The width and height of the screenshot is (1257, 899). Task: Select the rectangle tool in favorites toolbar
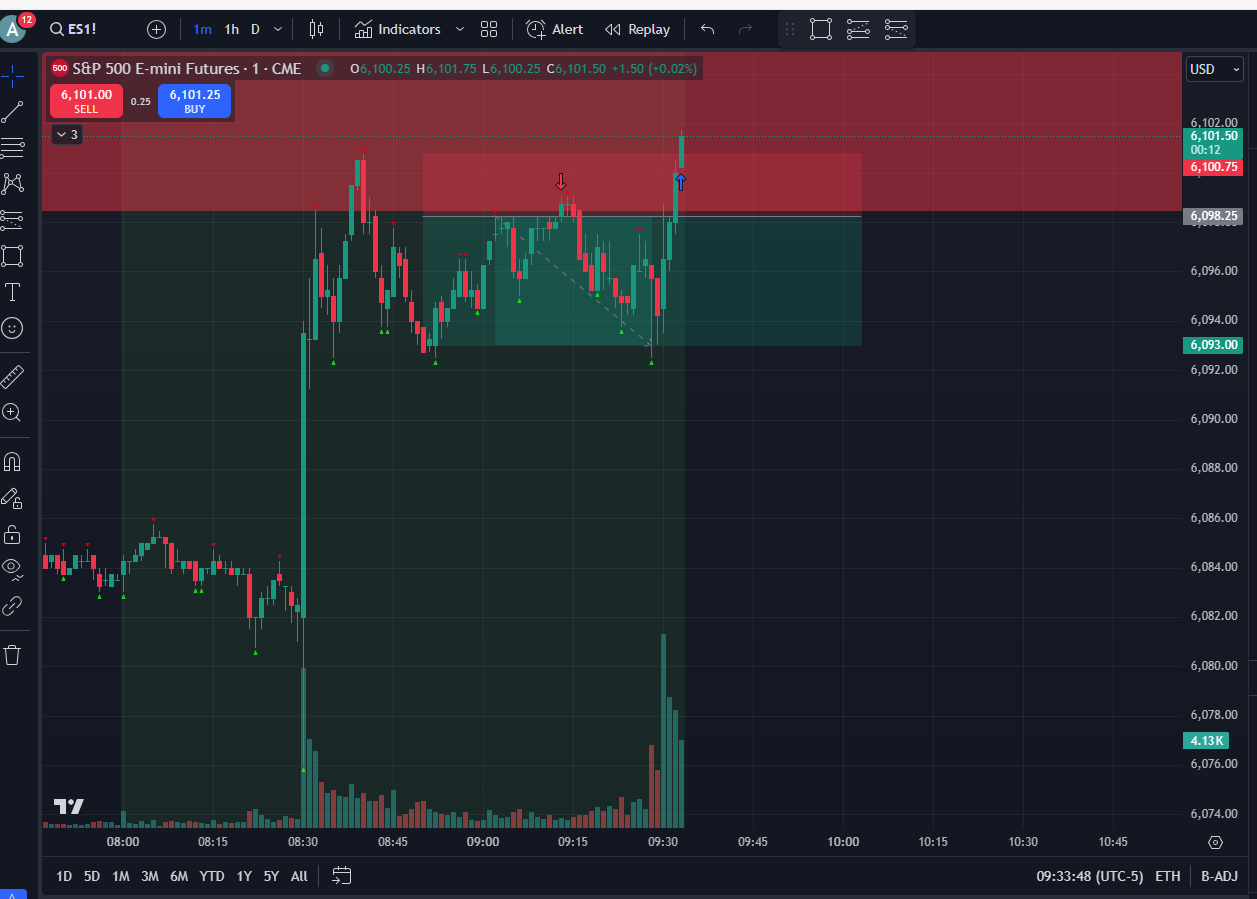821,29
